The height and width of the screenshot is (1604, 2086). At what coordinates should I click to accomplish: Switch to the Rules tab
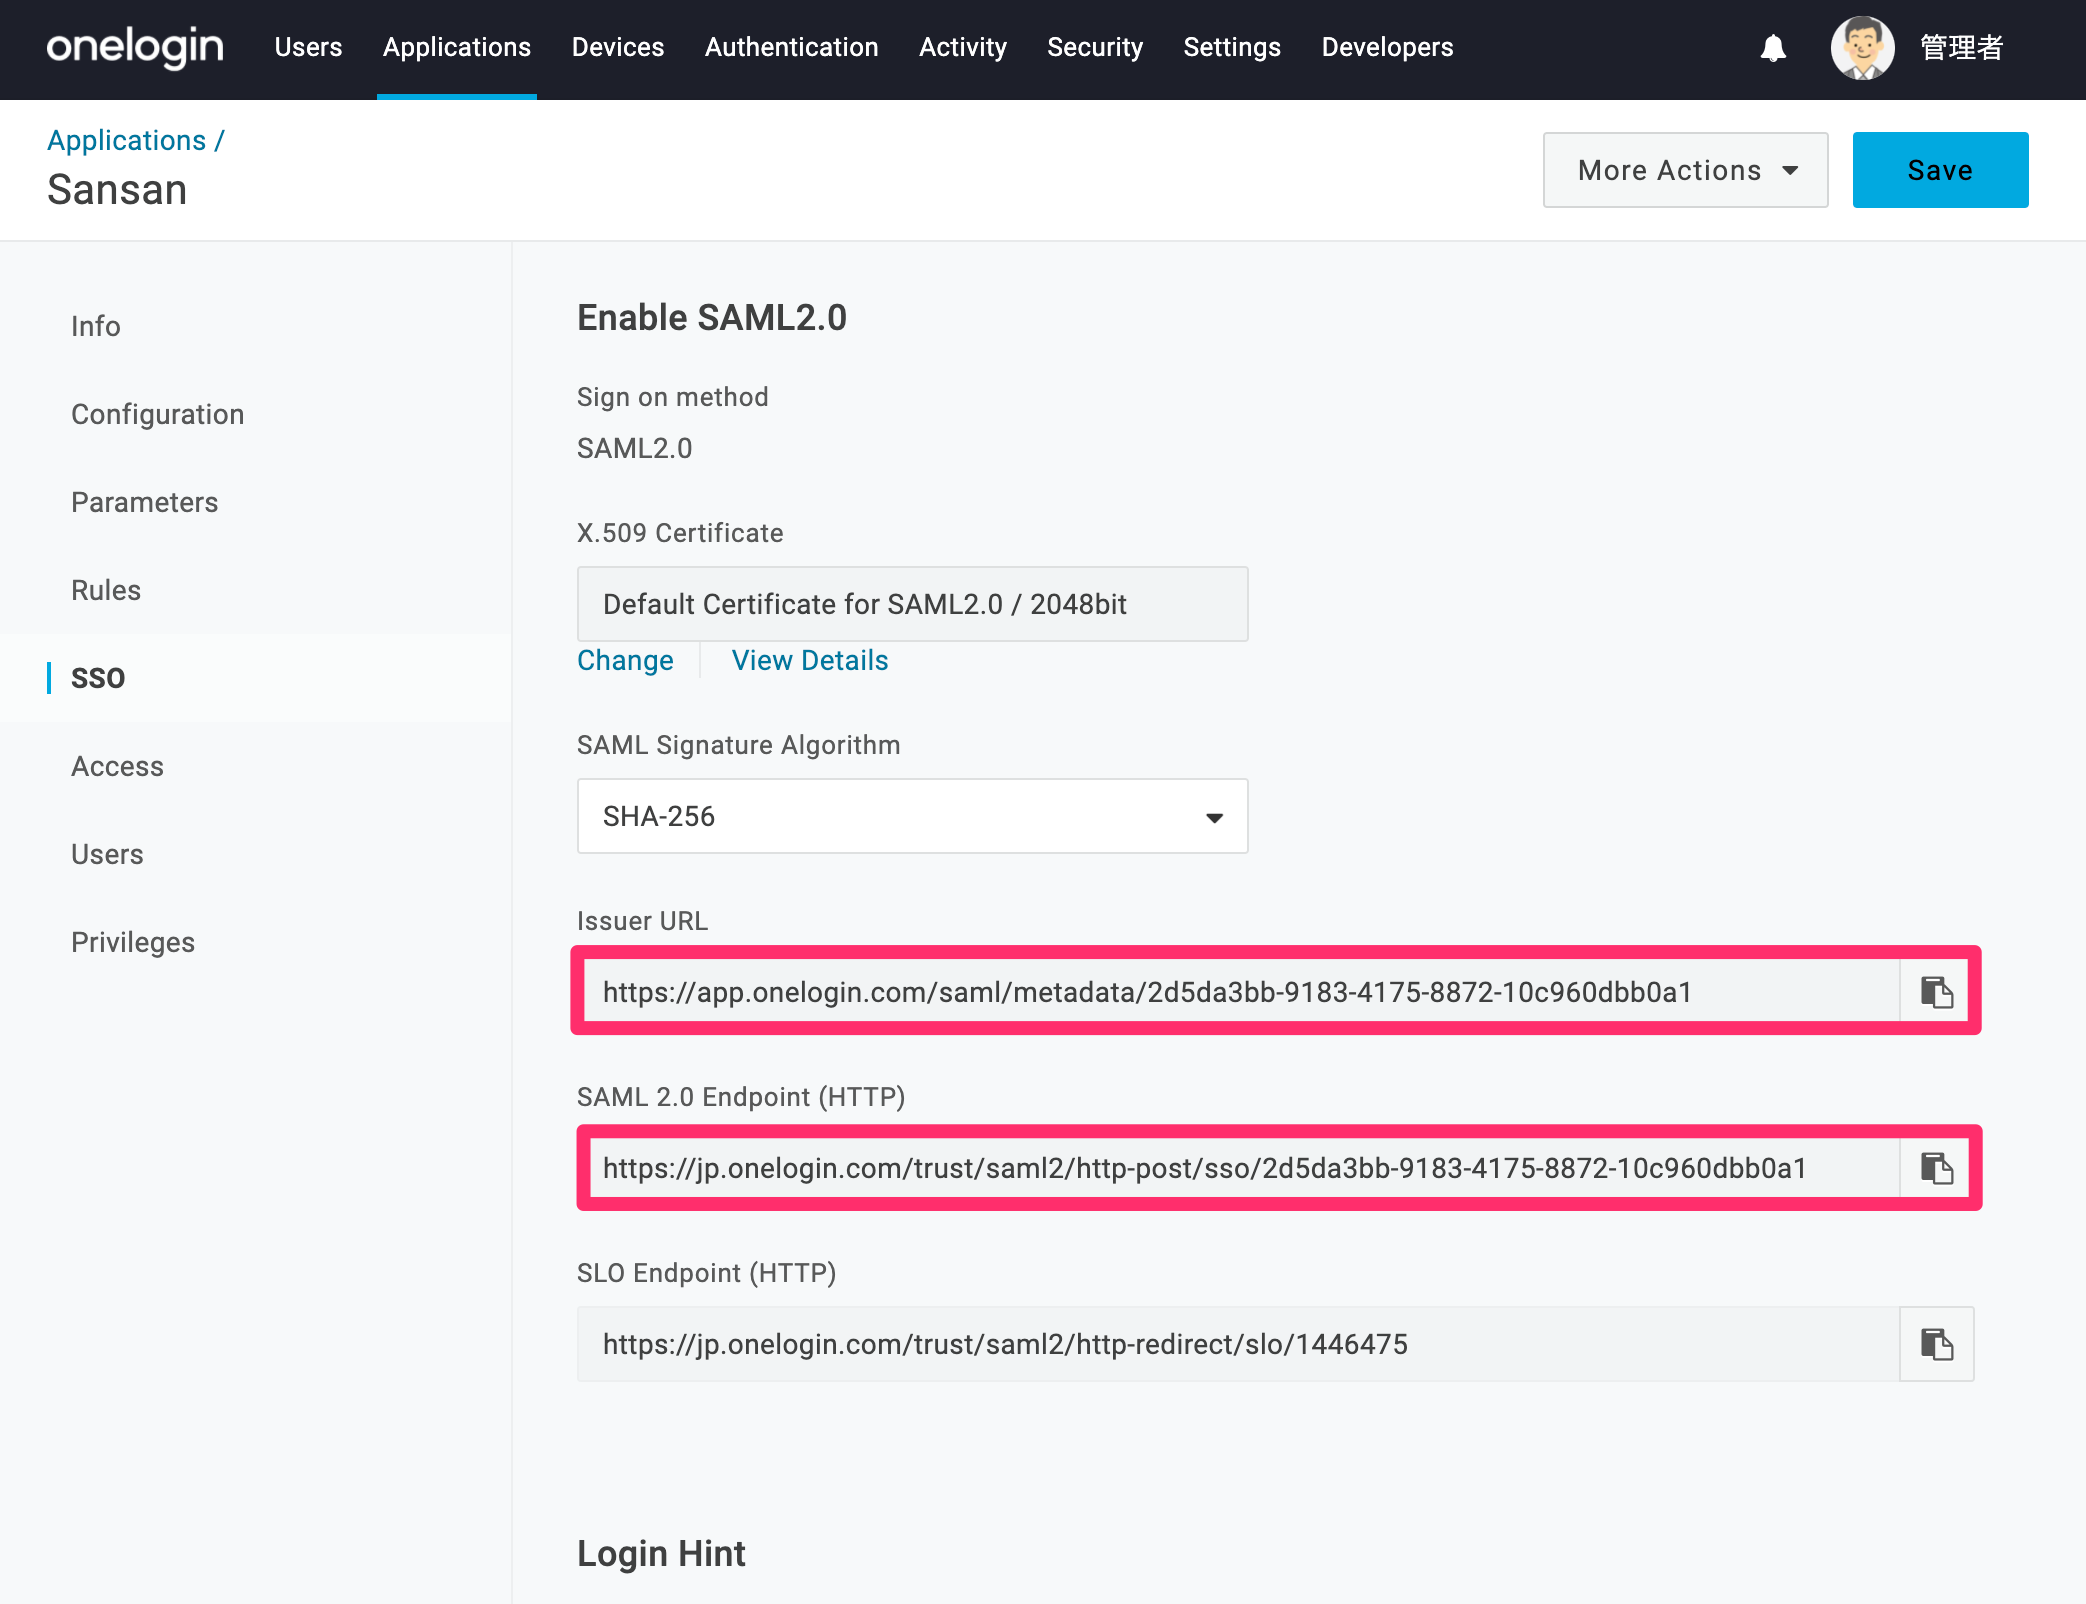(106, 590)
